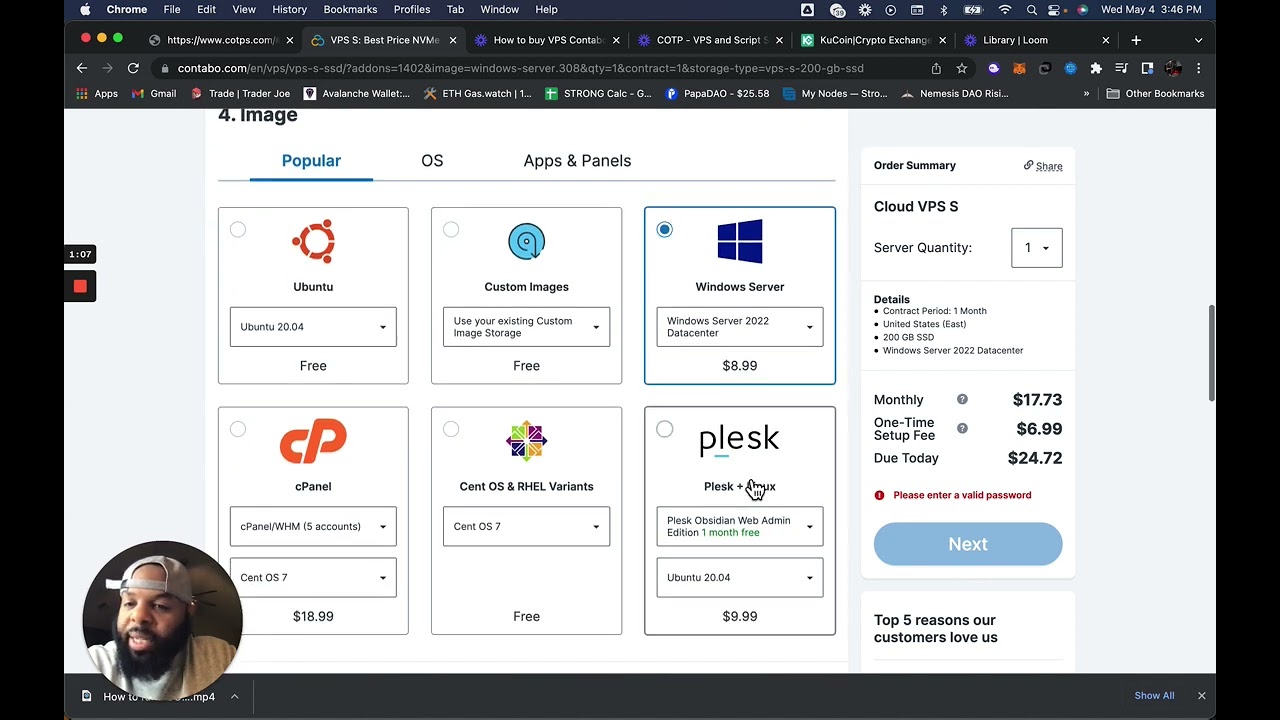Expand the bookmarks overflow chevron
1280x720 pixels.
(x=1086, y=93)
